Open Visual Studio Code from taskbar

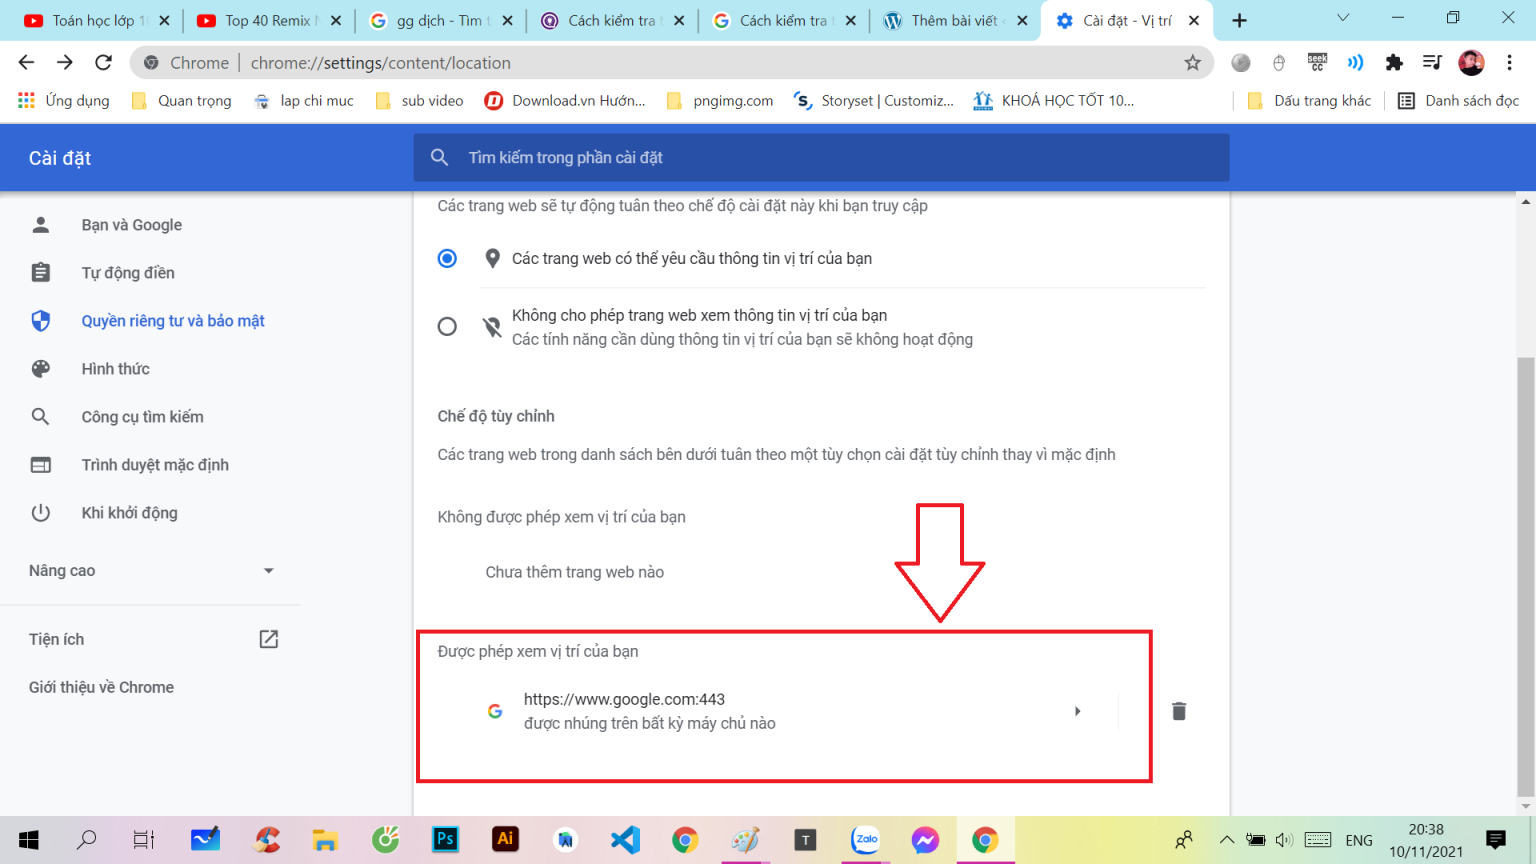[625, 839]
